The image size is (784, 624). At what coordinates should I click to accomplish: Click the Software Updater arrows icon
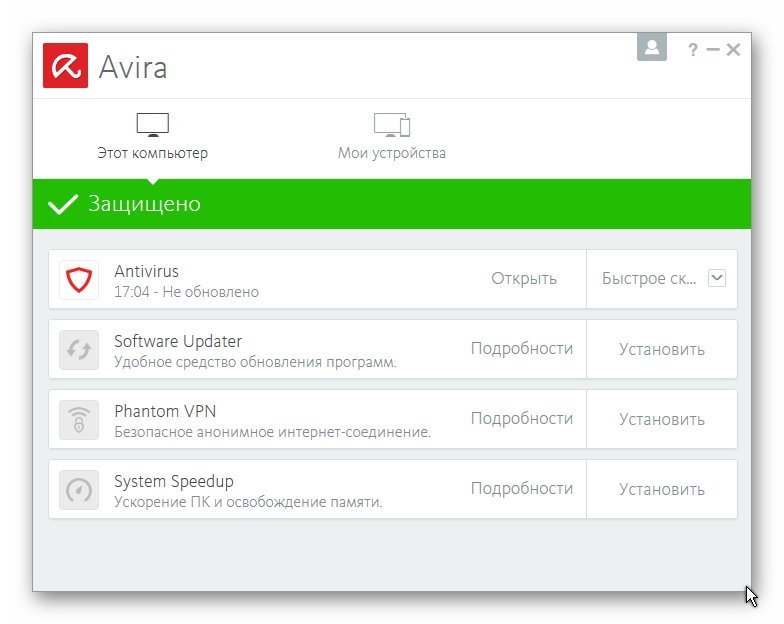tap(78, 350)
